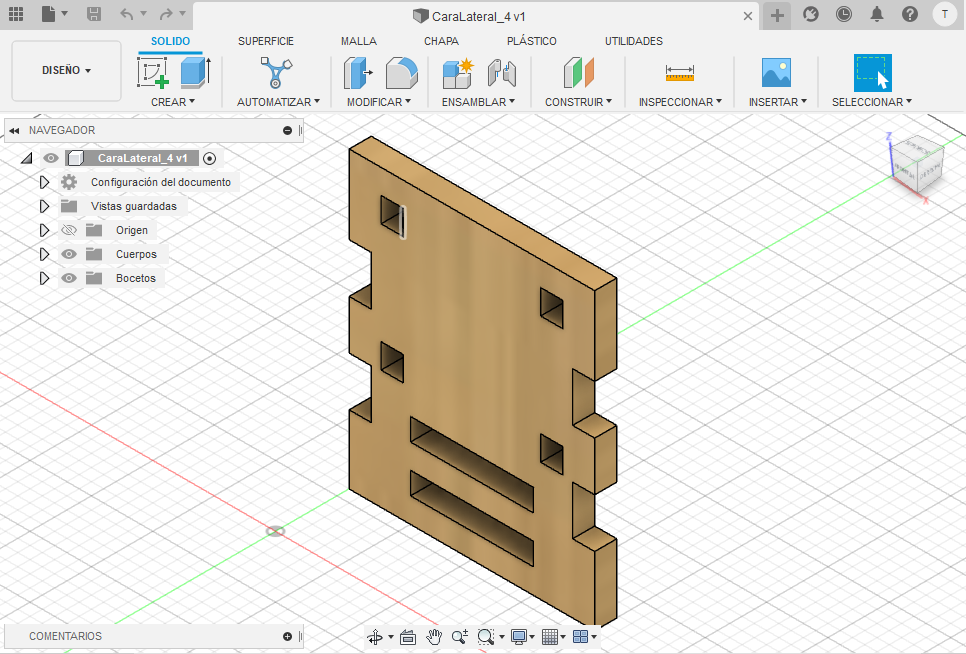Screen dimensions: 966x654
Task: Click the Create Sketch tool
Action: point(153,73)
